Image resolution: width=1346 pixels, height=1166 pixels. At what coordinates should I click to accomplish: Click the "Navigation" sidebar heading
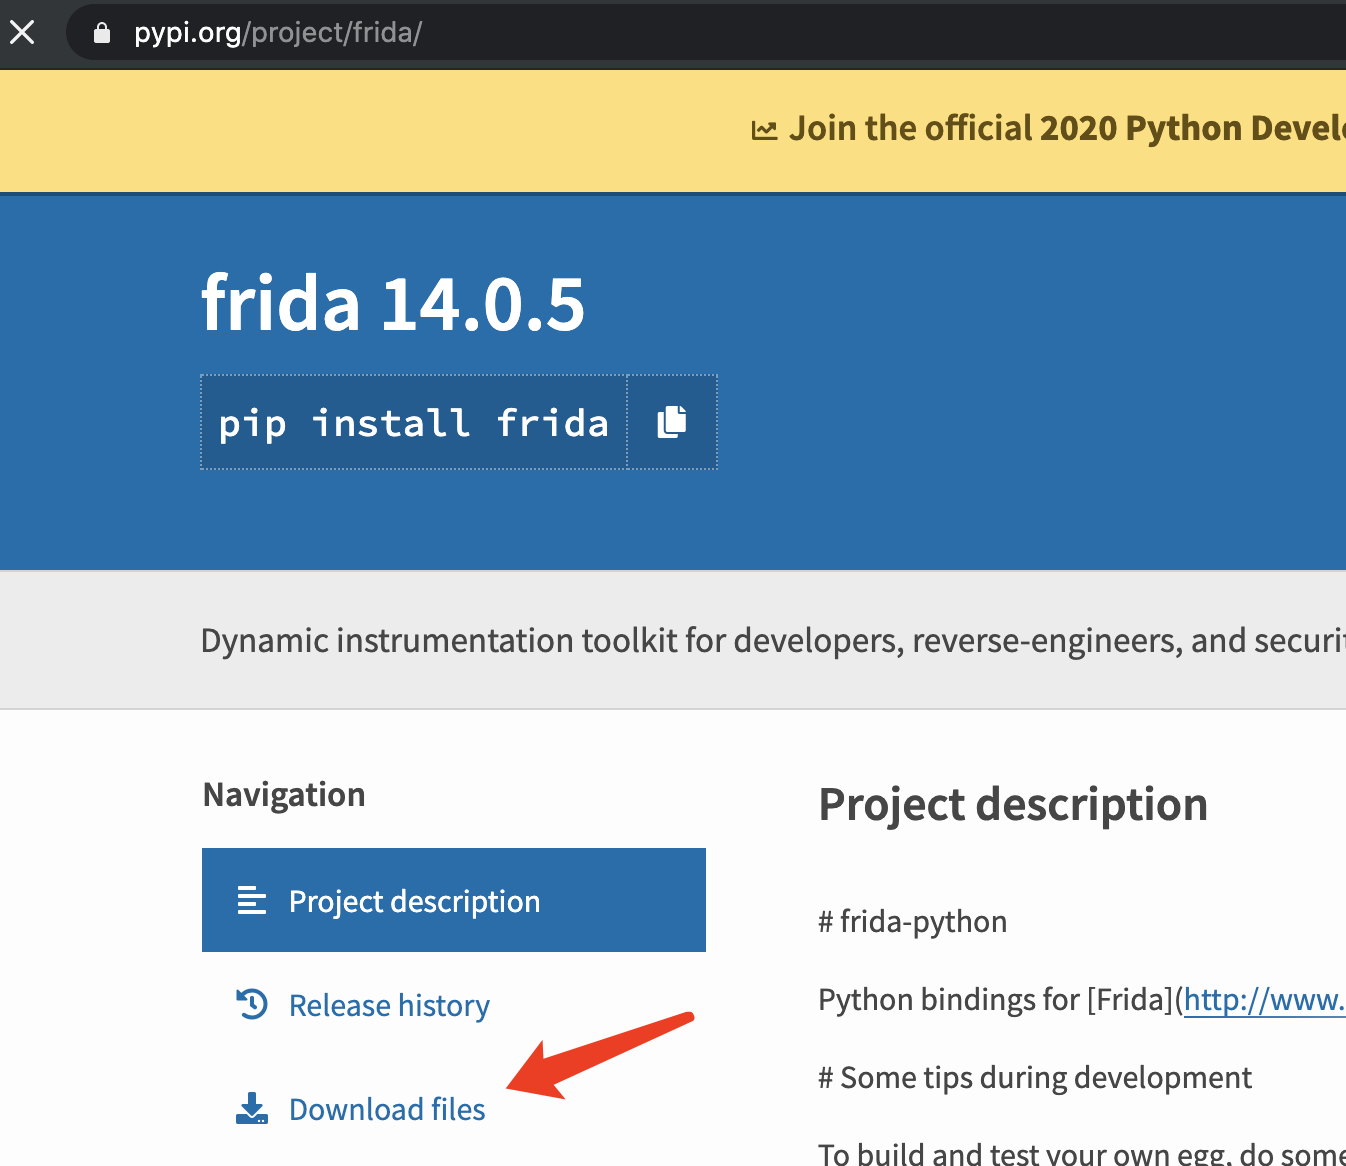tap(284, 795)
